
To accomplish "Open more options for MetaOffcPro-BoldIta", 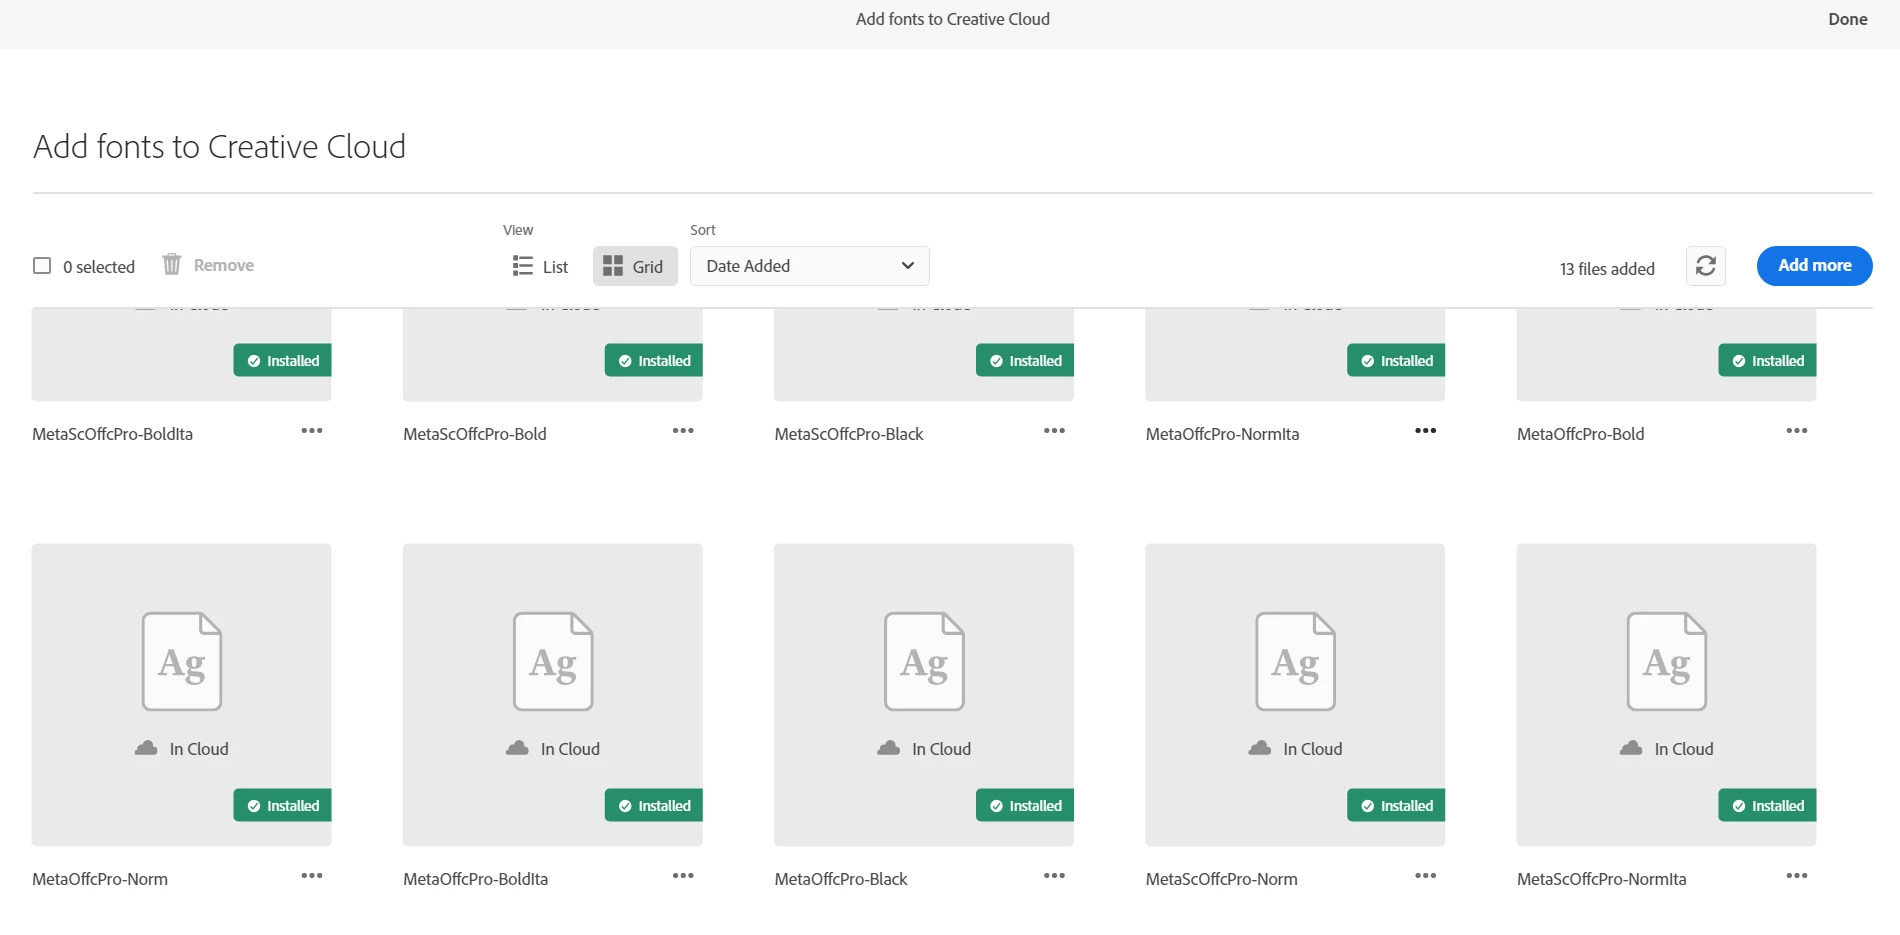I will click(x=683, y=876).
